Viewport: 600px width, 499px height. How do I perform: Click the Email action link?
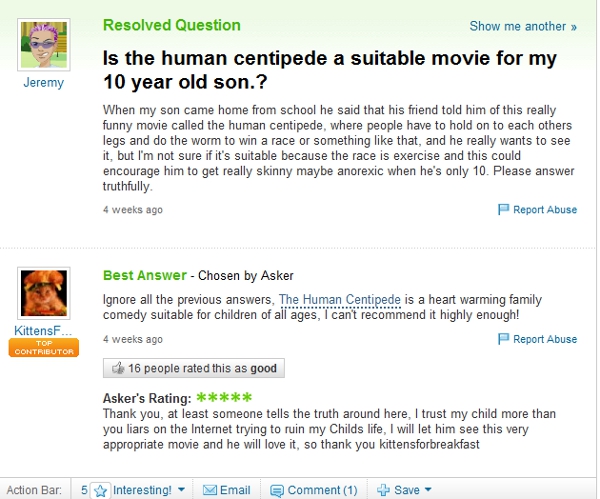(235, 490)
